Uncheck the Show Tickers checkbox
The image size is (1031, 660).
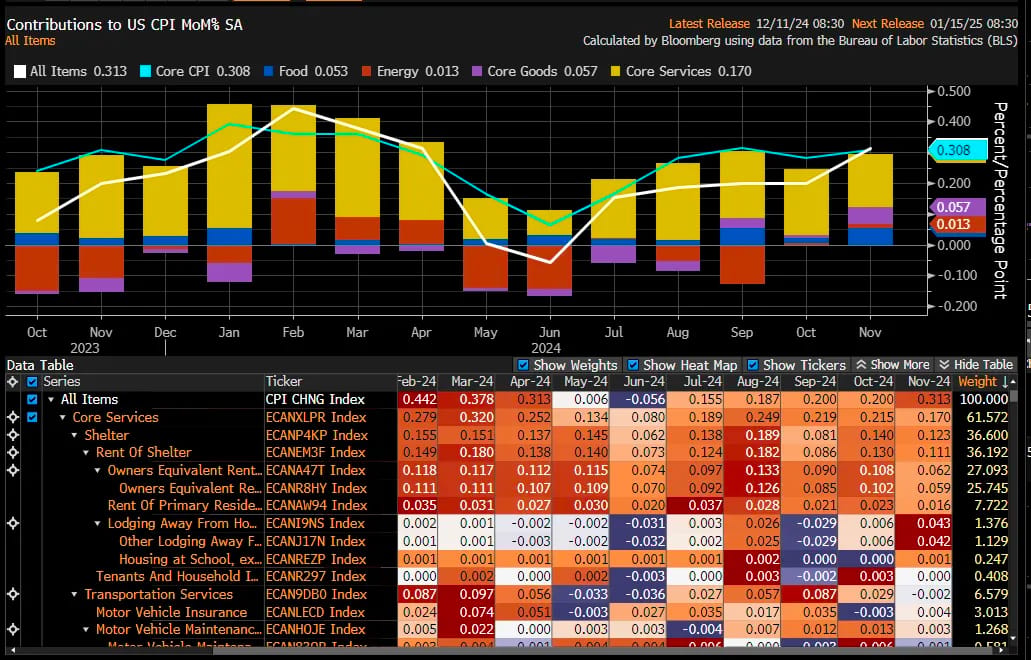click(753, 365)
